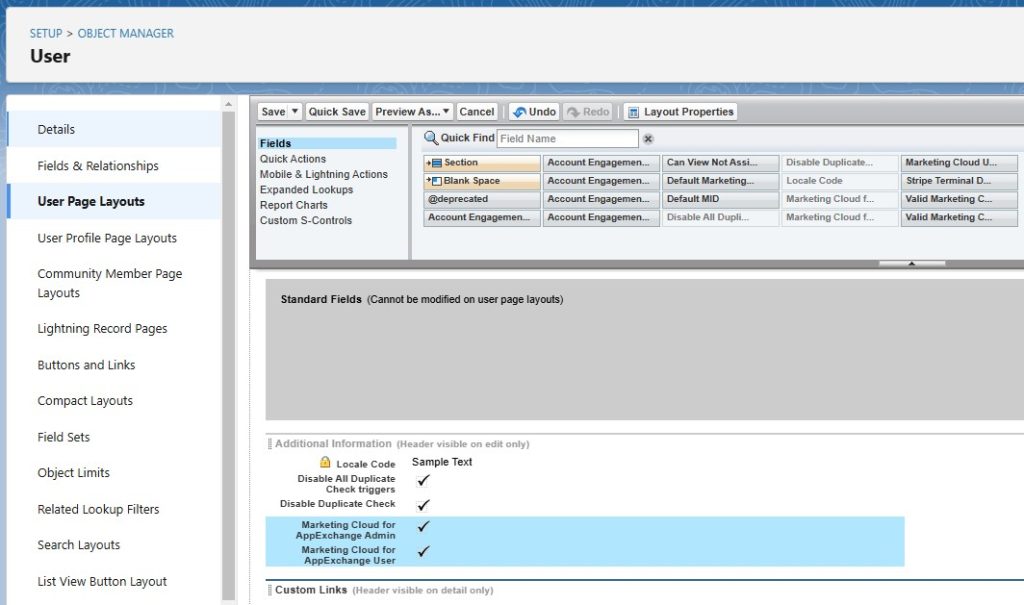Select the Disable All Dupli... palette field
Screen dimensions: 1024x605
[720, 218]
